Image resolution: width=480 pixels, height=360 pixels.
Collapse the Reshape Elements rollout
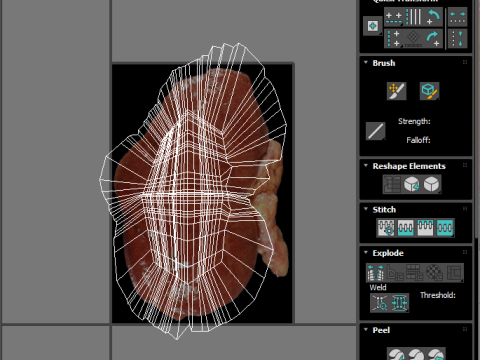point(366,166)
